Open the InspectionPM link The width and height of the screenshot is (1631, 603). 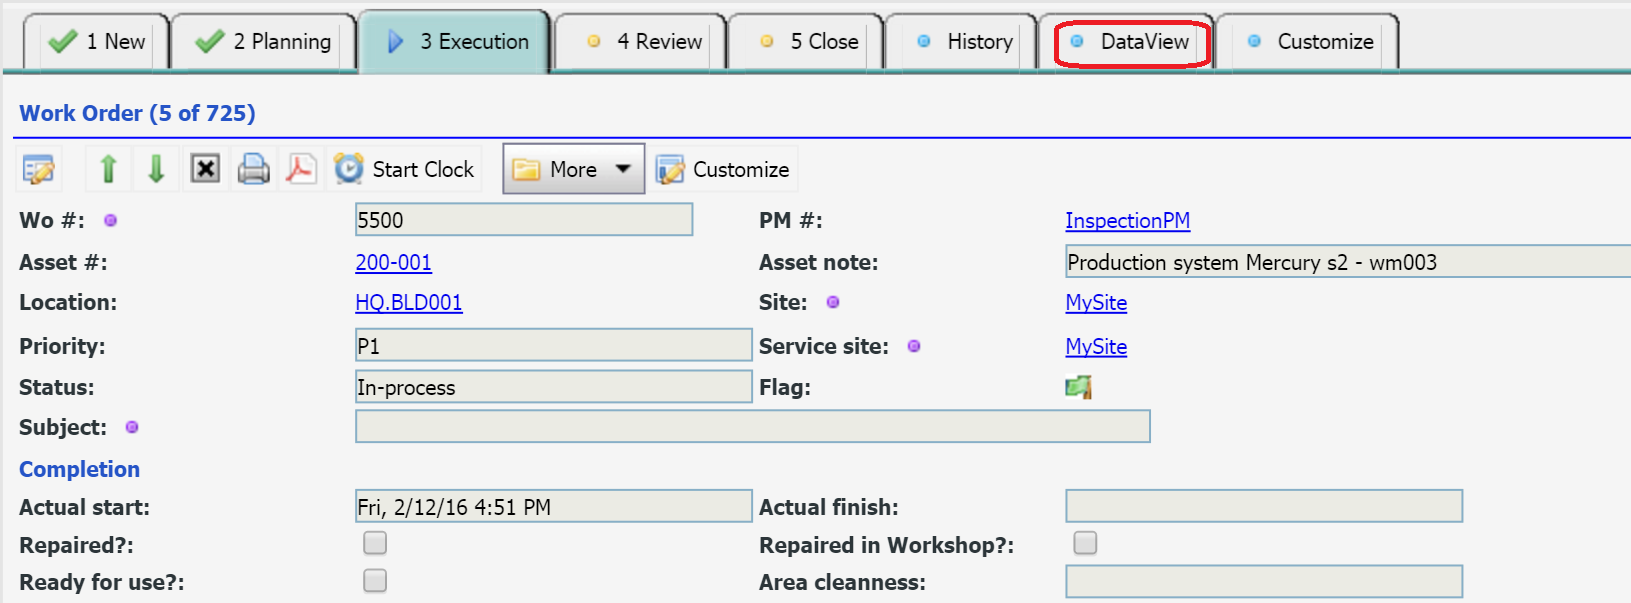point(1127,221)
